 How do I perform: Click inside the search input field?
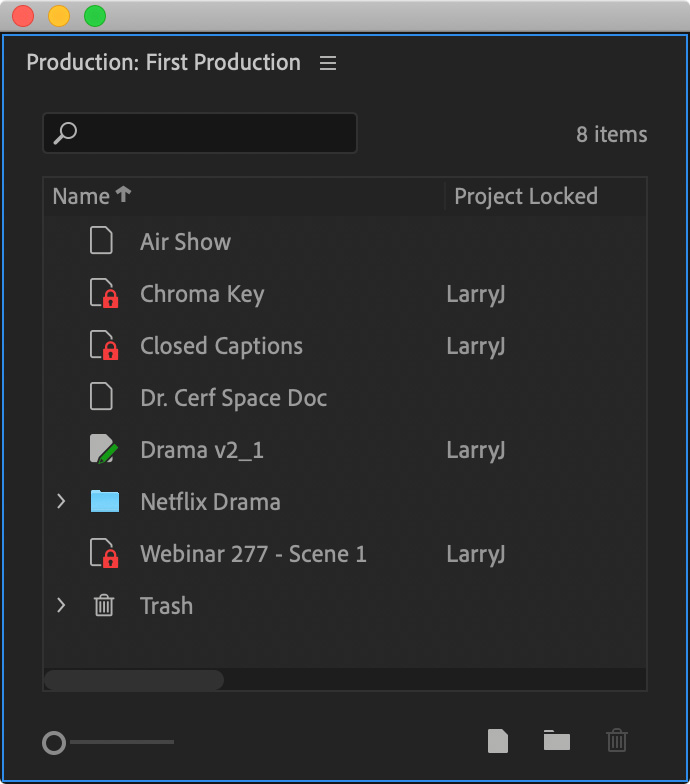pos(200,133)
